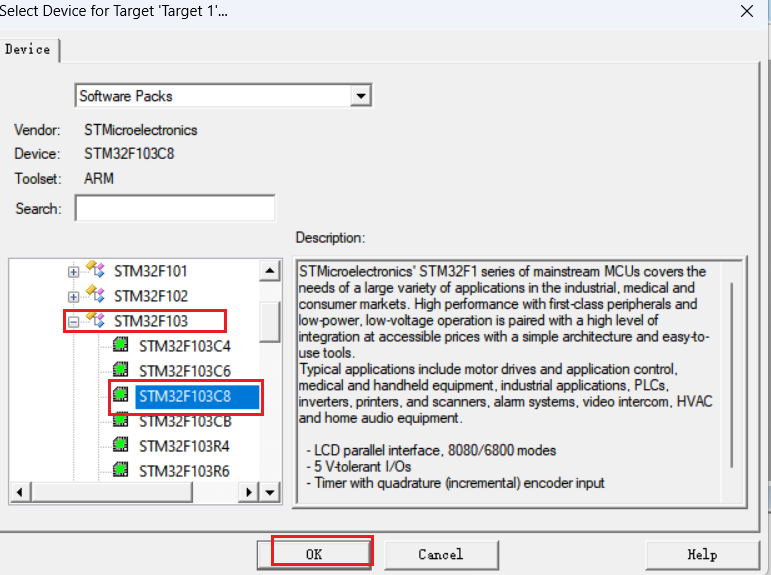Viewport: 771px width, 575px height.
Task: Click the device tree vertical scrollbar thumb
Action: [x=270, y=322]
